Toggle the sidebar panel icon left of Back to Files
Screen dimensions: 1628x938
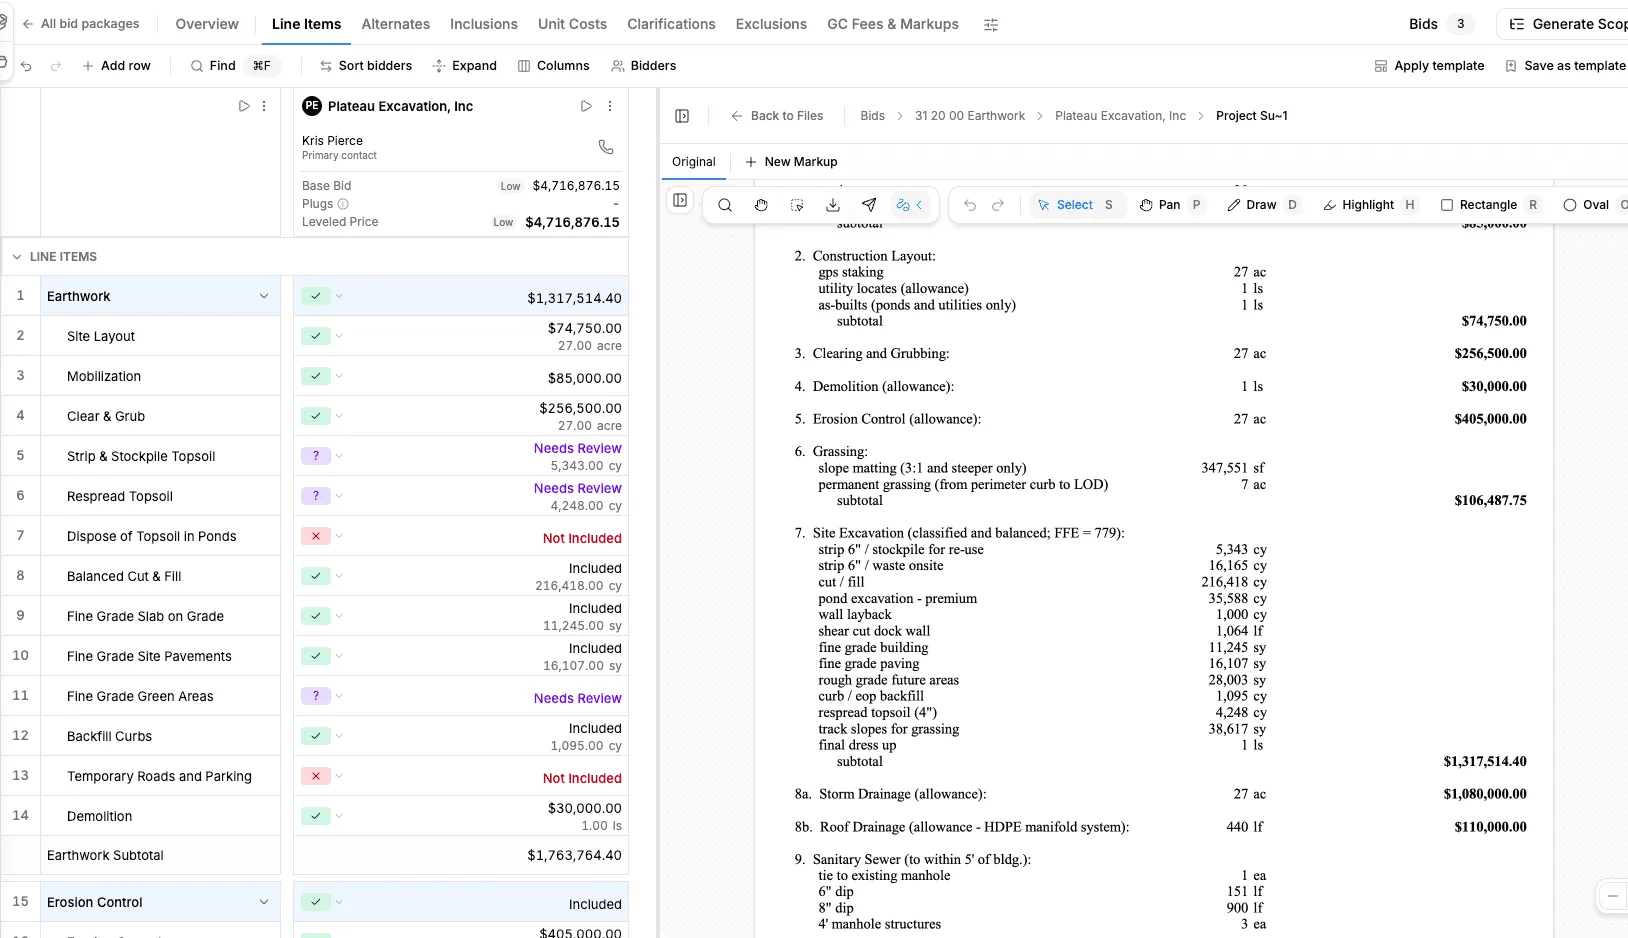pos(682,116)
